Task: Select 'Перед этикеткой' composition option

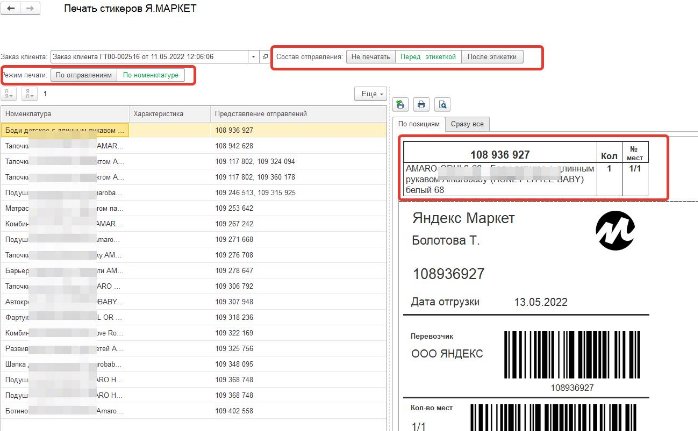Action: point(428,57)
